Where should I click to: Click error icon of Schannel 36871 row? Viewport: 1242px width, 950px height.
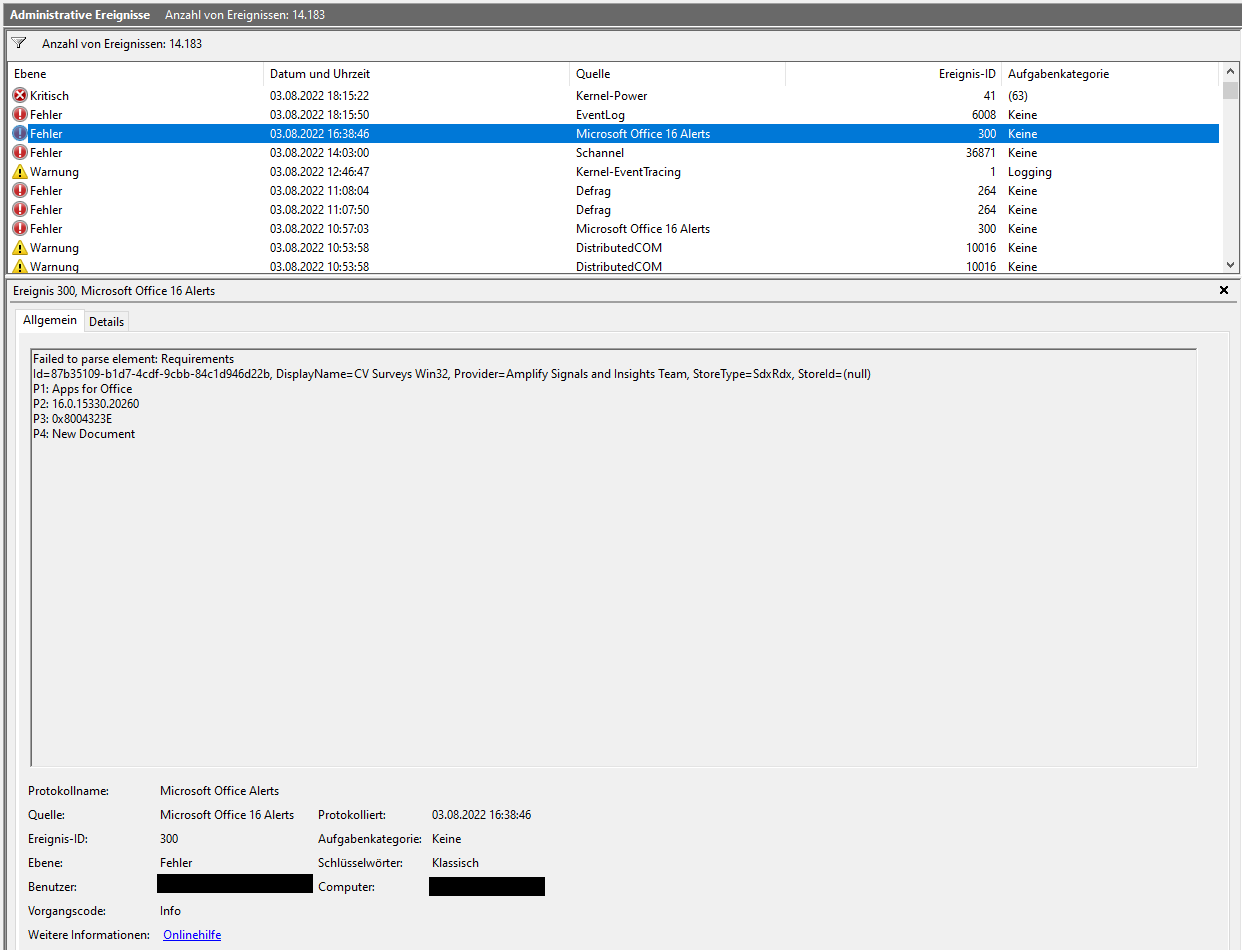pos(20,153)
